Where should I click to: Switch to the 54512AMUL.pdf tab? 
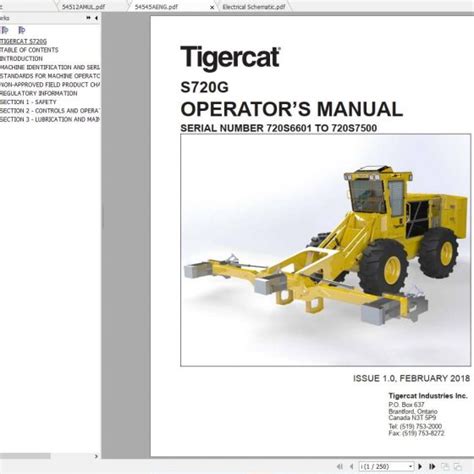pos(84,7)
